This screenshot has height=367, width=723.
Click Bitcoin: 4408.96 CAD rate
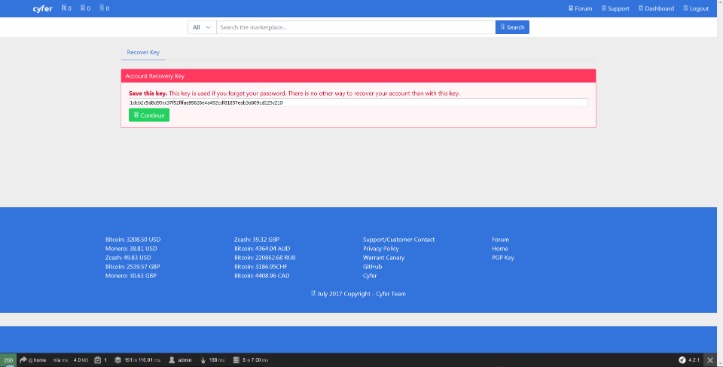pyautogui.click(x=261, y=276)
